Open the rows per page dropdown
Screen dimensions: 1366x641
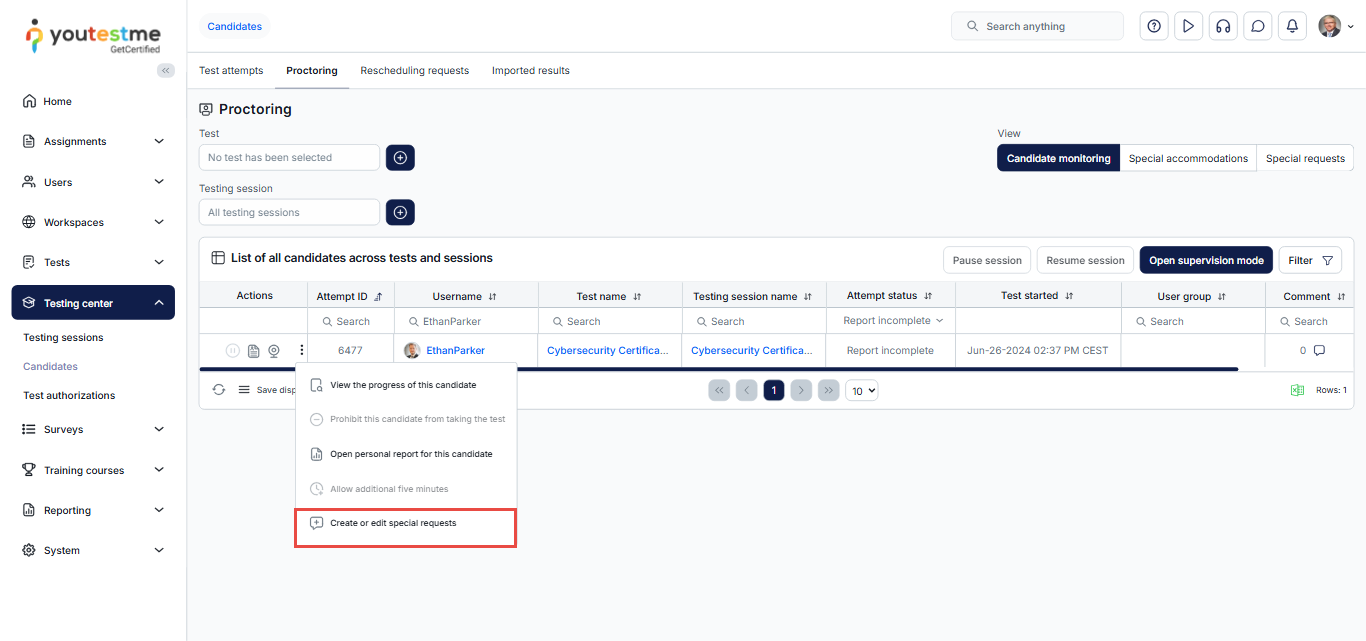[862, 390]
